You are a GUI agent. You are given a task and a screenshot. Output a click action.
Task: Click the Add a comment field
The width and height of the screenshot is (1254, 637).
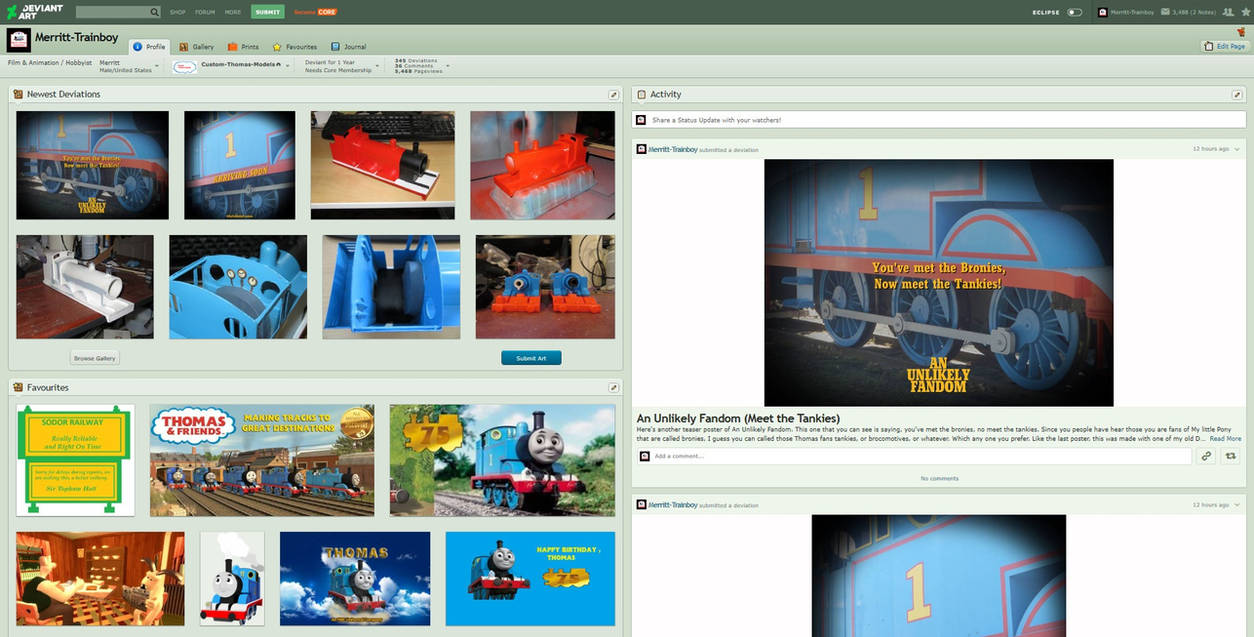click(914, 456)
